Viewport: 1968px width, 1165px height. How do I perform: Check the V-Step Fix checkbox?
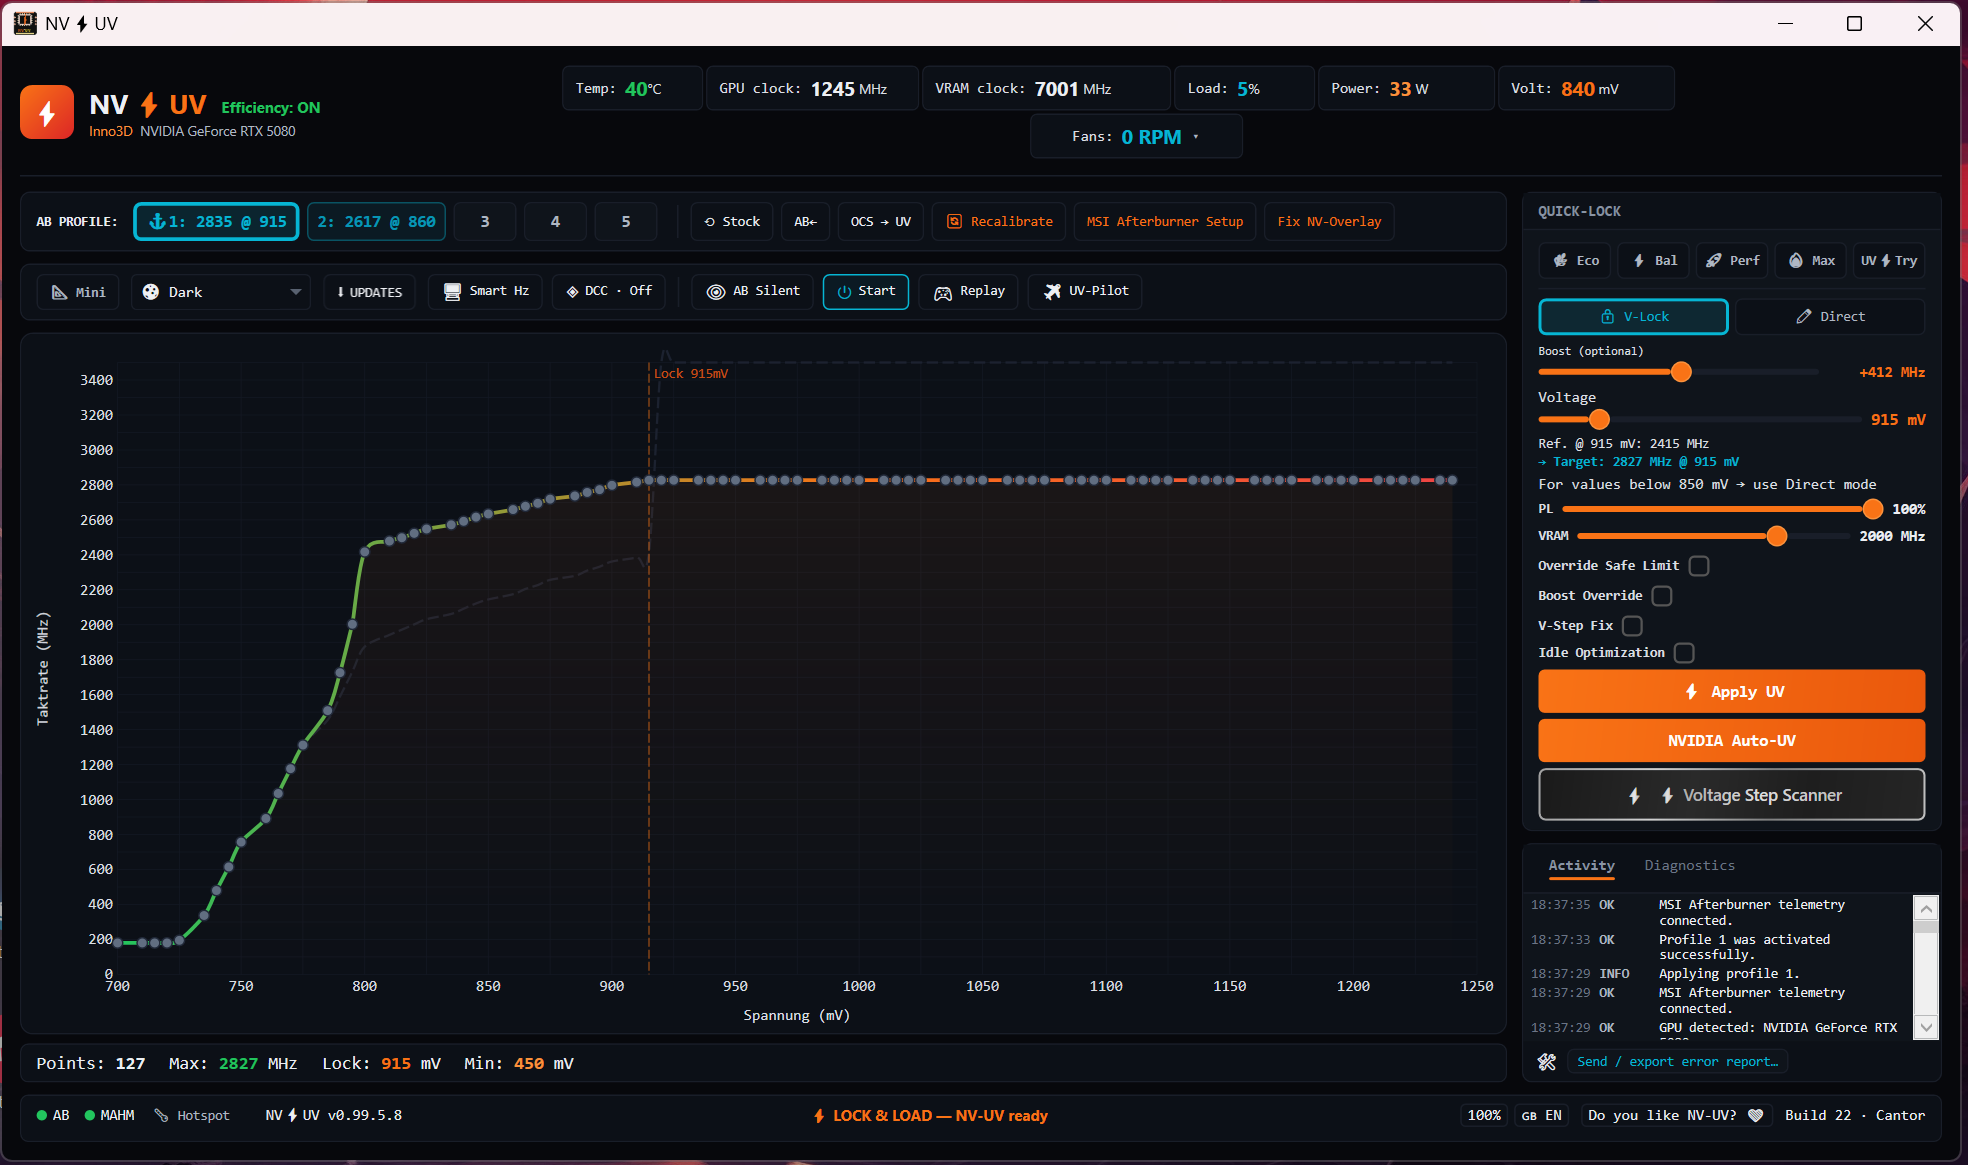pos(1632,626)
